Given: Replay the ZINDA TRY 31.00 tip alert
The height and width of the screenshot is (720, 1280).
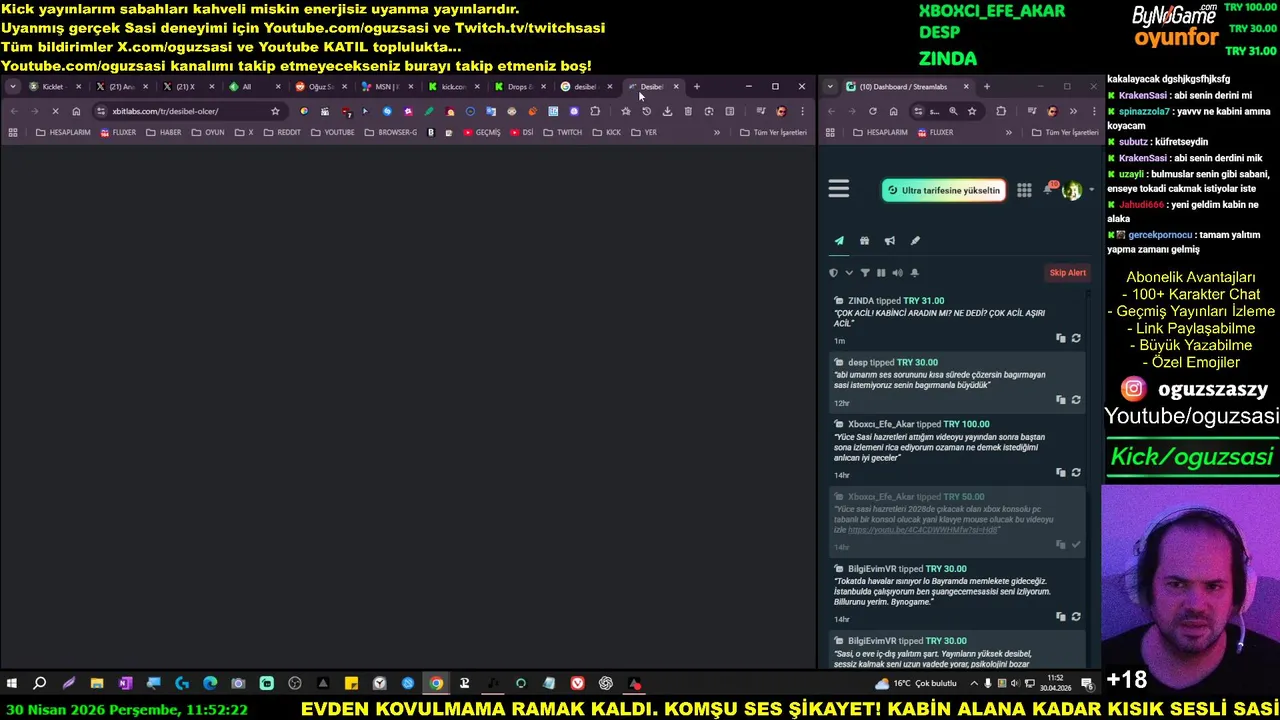Looking at the screenshot, I should point(1076,338).
